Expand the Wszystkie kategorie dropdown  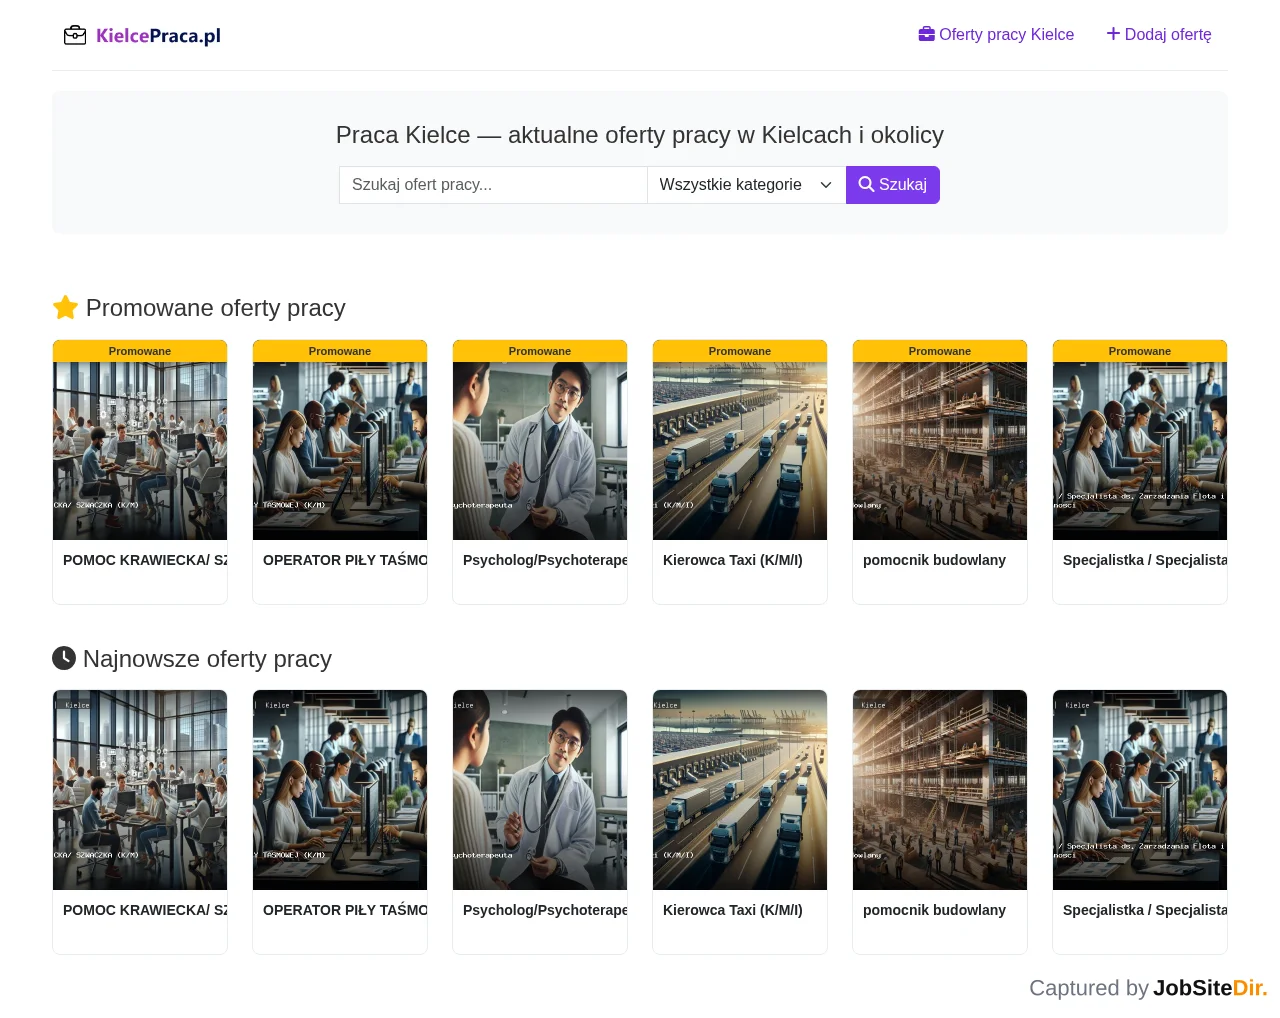746,185
